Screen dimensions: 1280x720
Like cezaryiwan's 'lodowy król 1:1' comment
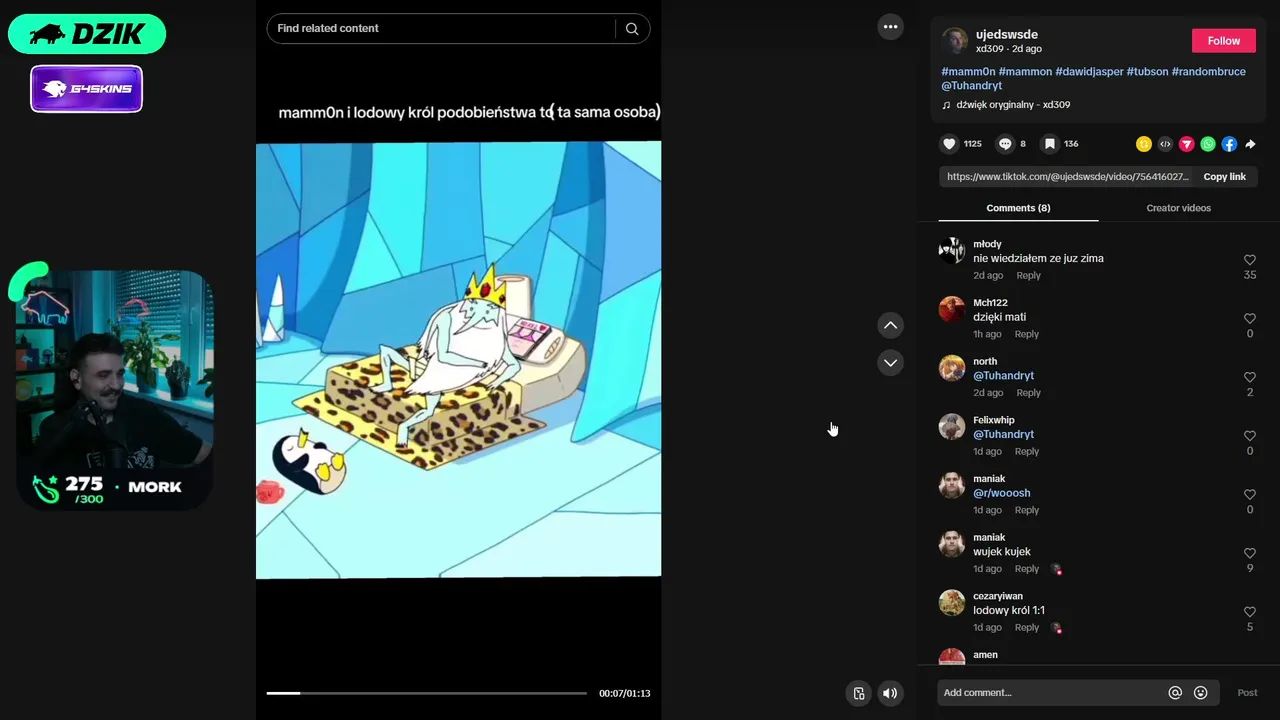1249,612
